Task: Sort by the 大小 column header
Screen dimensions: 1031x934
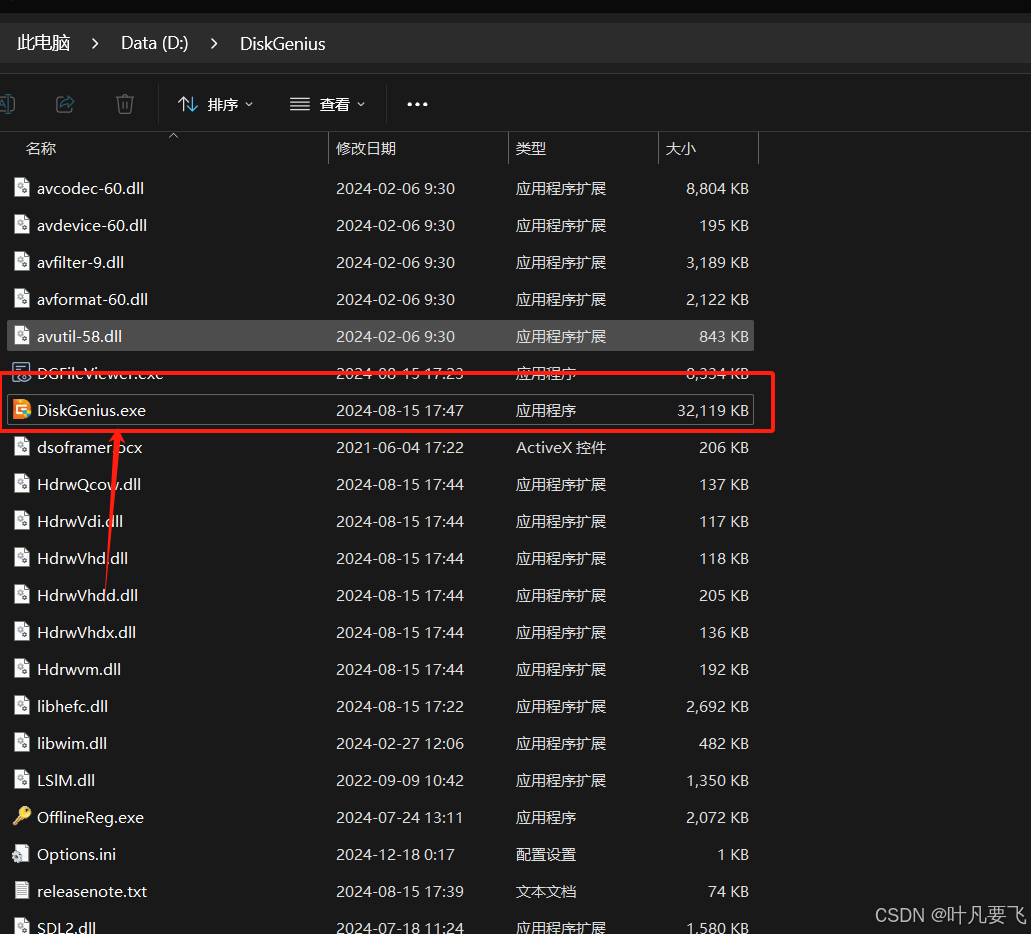Action: click(681, 149)
